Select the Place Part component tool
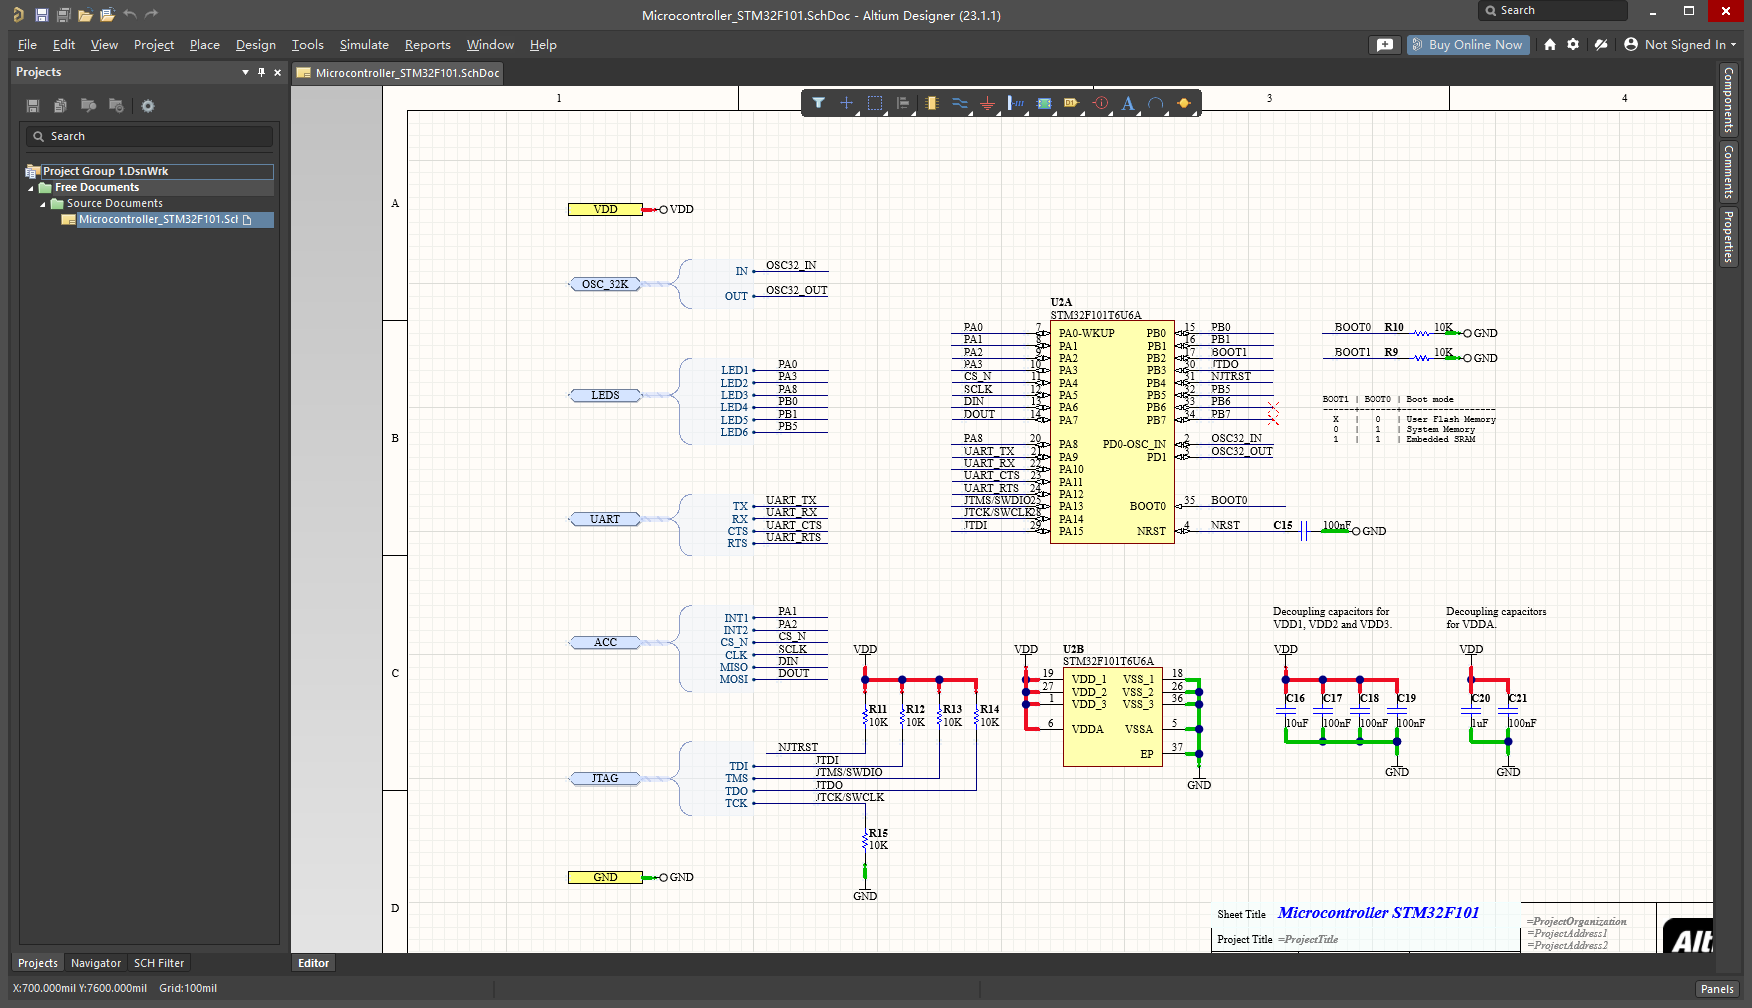 coord(932,103)
